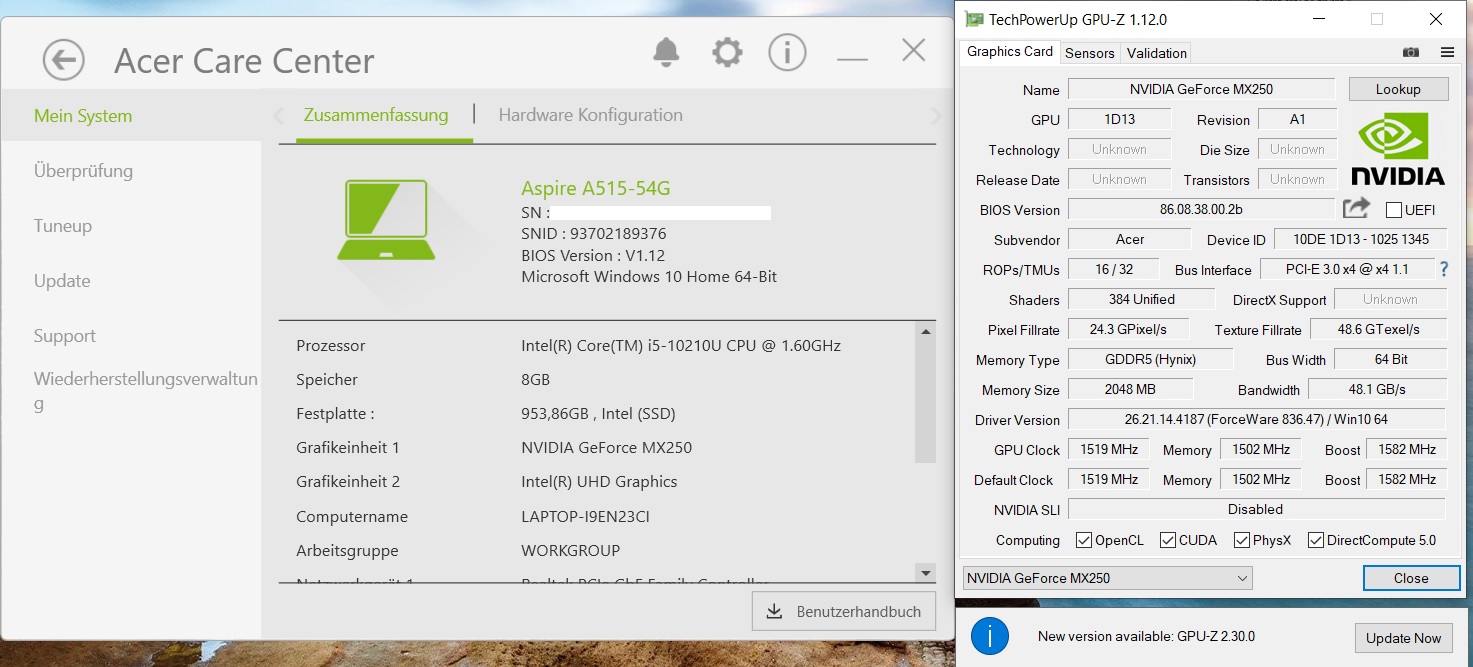Click the NVIDIA logo in GPU-Z

[1397, 148]
